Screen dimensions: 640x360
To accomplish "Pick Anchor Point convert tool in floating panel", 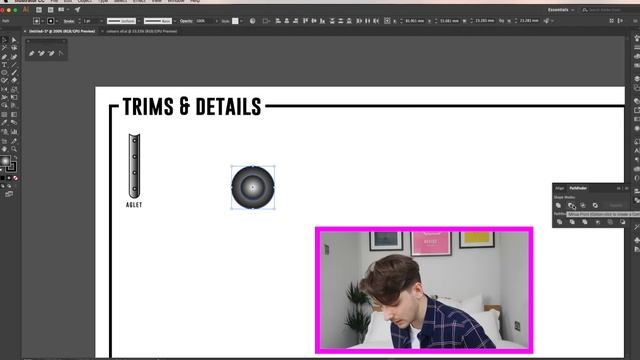I will (61, 53).
